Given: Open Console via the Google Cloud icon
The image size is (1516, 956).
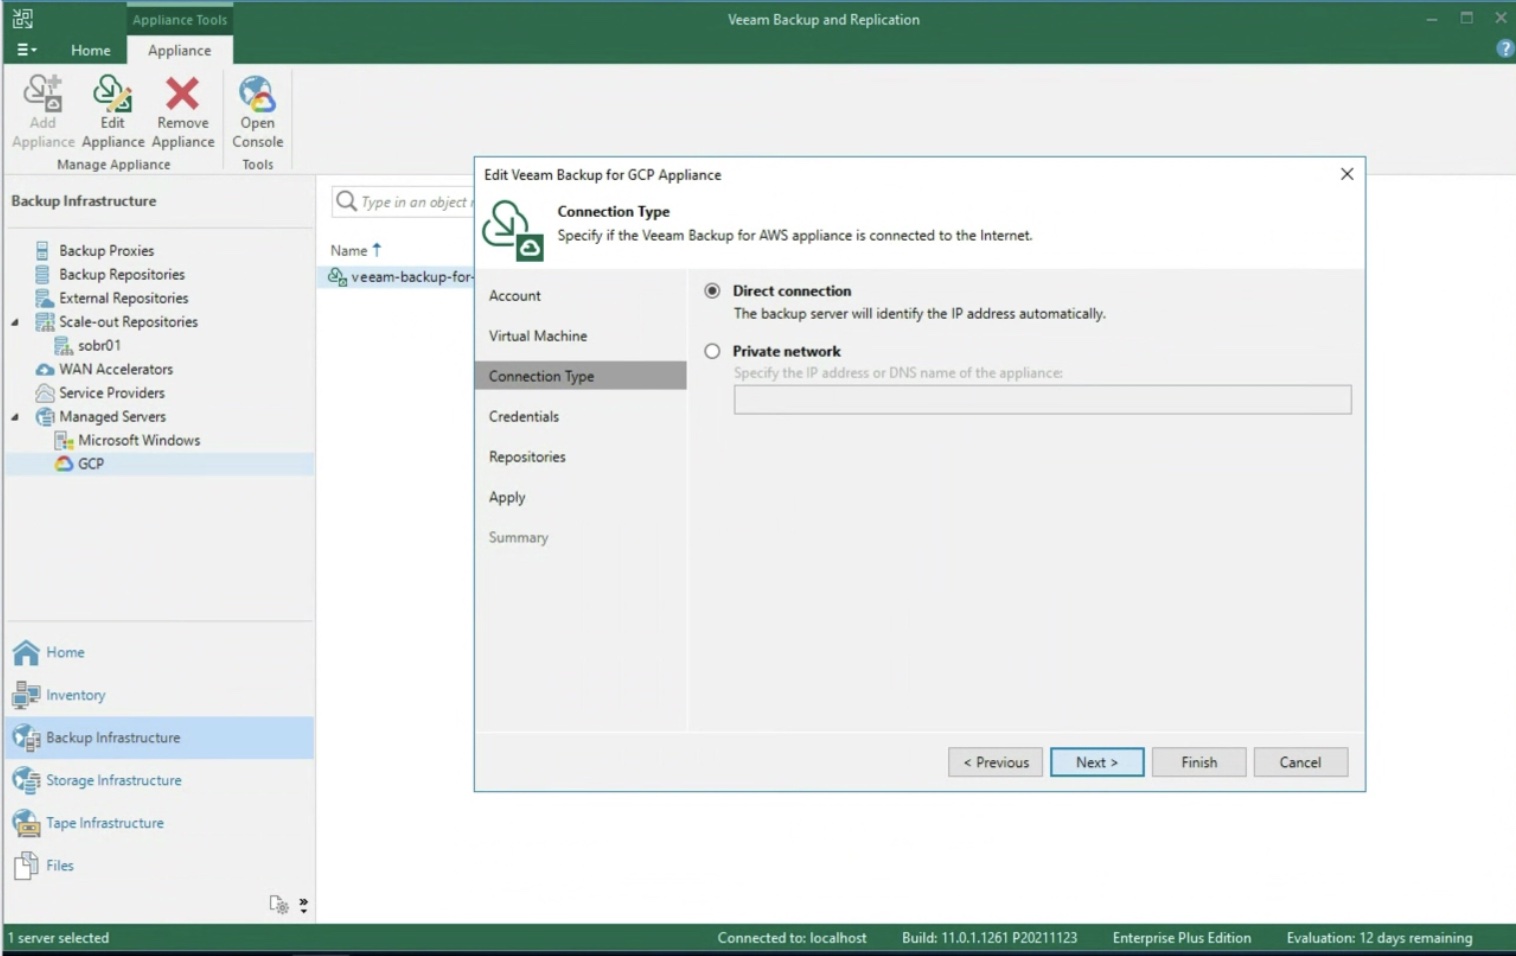Looking at the screenshot, I should (257, 93).
